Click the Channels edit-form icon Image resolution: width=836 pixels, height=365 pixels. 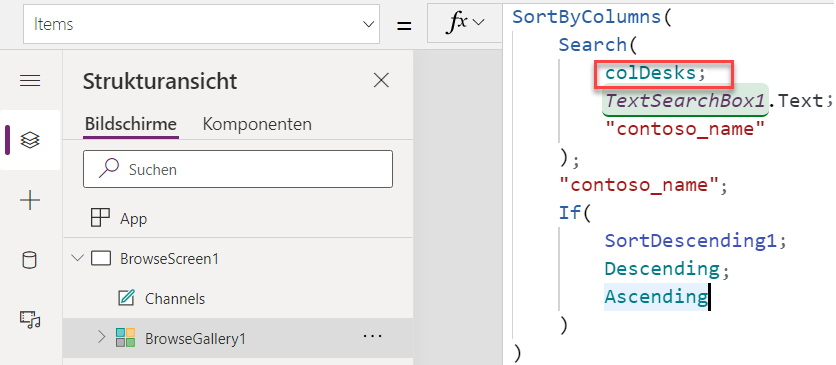point(126,298)
